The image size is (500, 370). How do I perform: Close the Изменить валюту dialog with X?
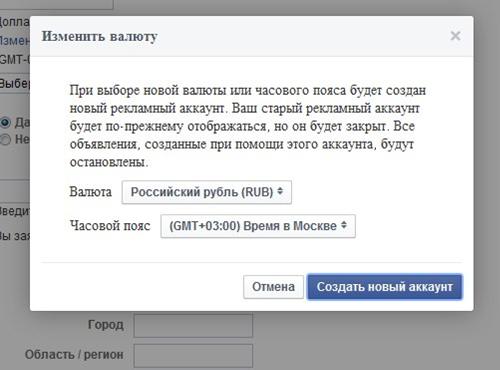[455, 36]
